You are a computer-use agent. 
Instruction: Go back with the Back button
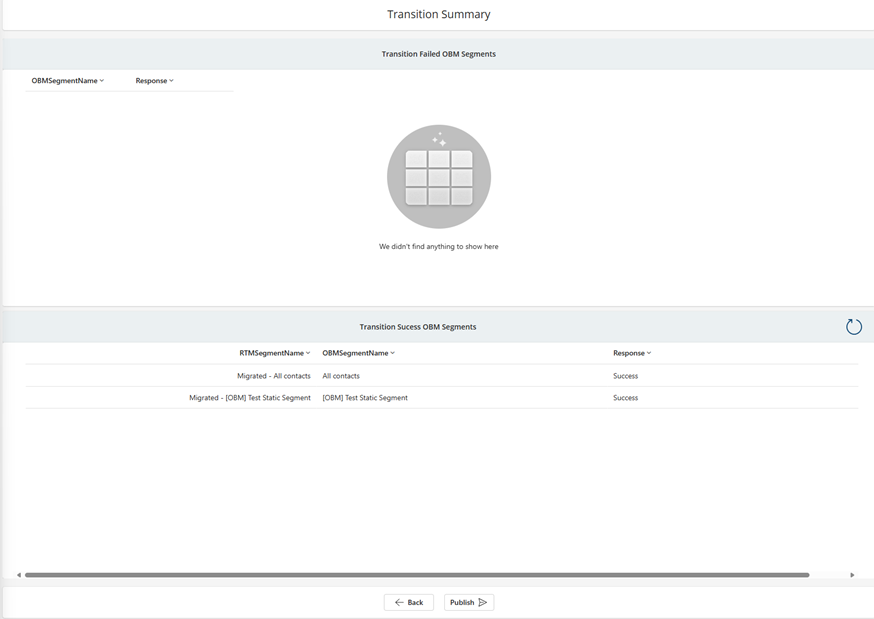(409, 602)
